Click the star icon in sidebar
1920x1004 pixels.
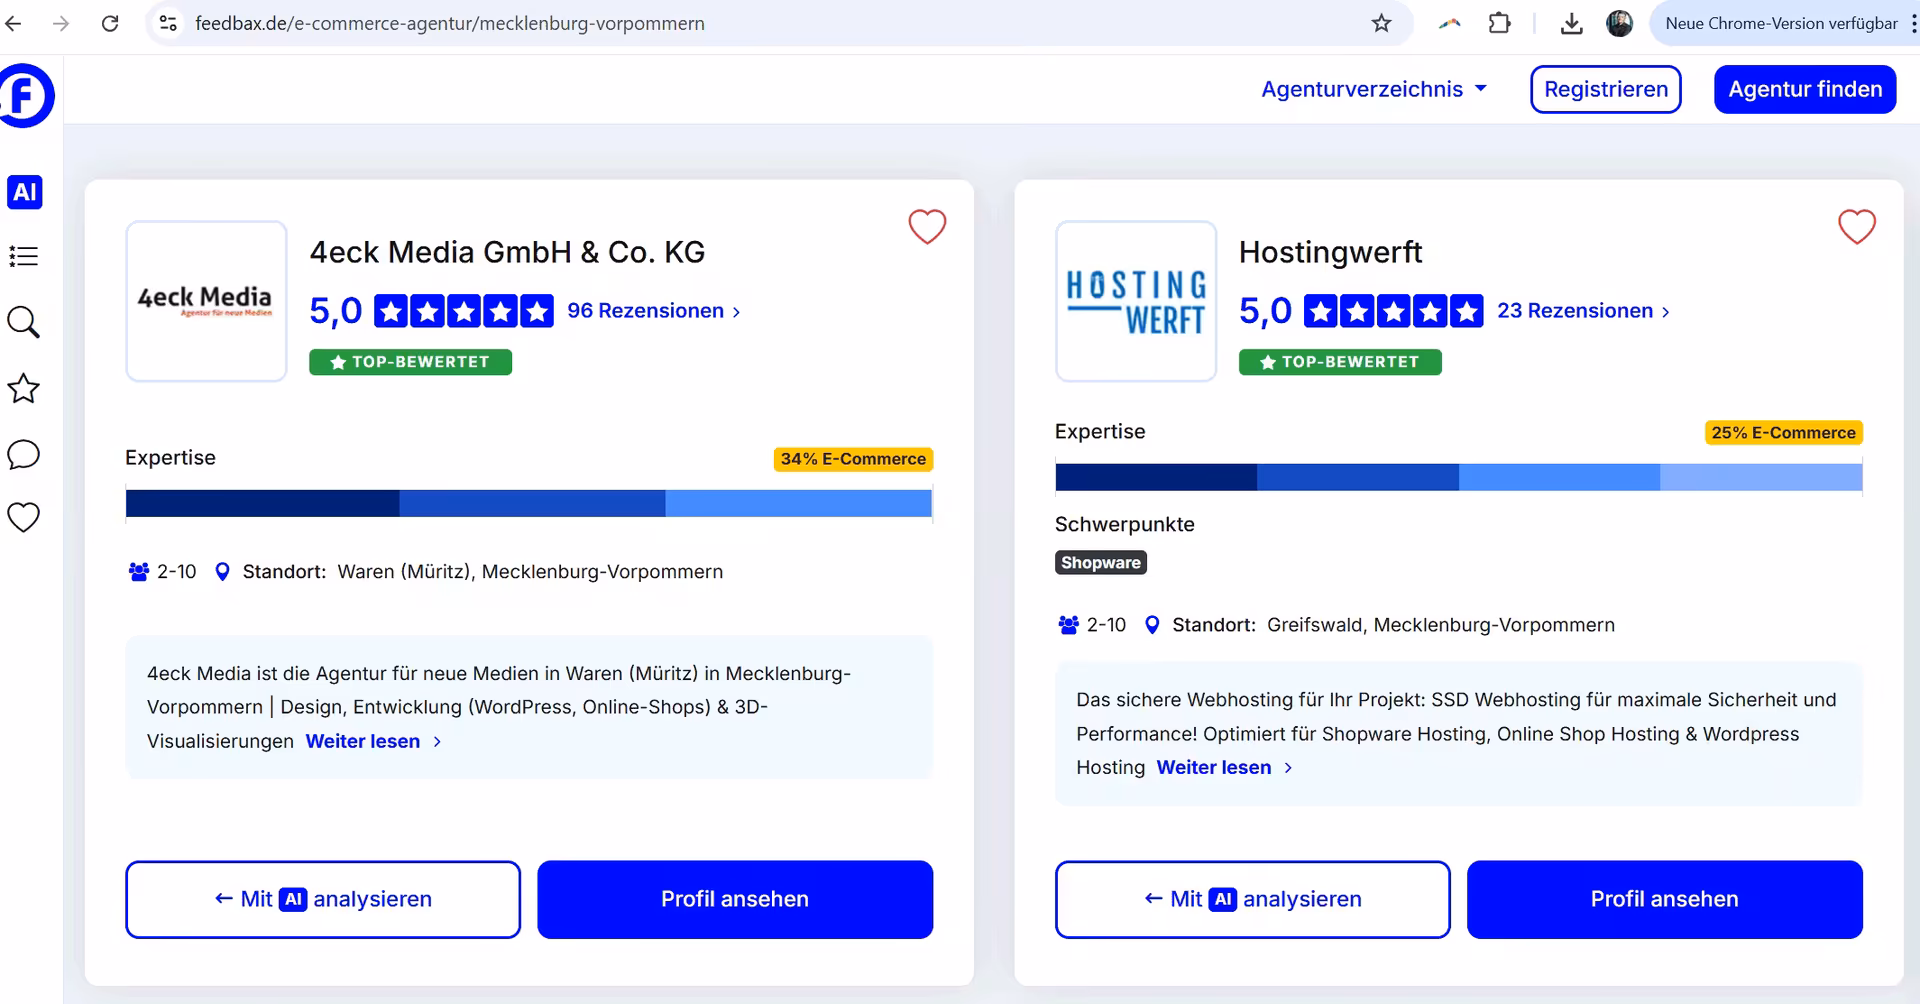tap(24, 388)
